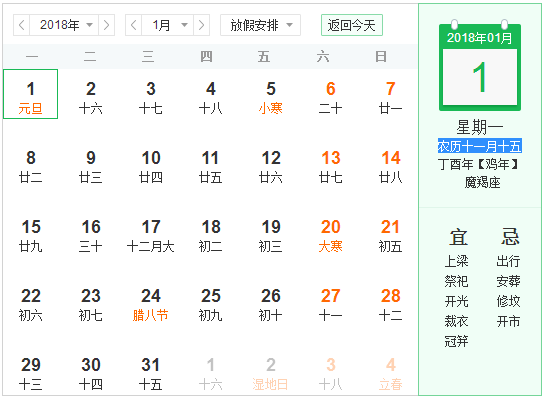Open the 1月 month dropdown

click(x=167, y=25)
